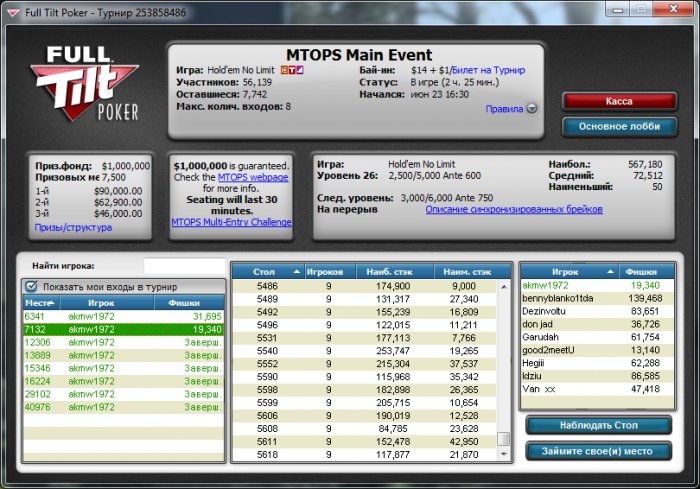Image resolution: width=700 pixels, height=489 pixels.
Task: Click the orange game-type icon next to Hold'em No Limit
Action: click(x=284, y=70)
